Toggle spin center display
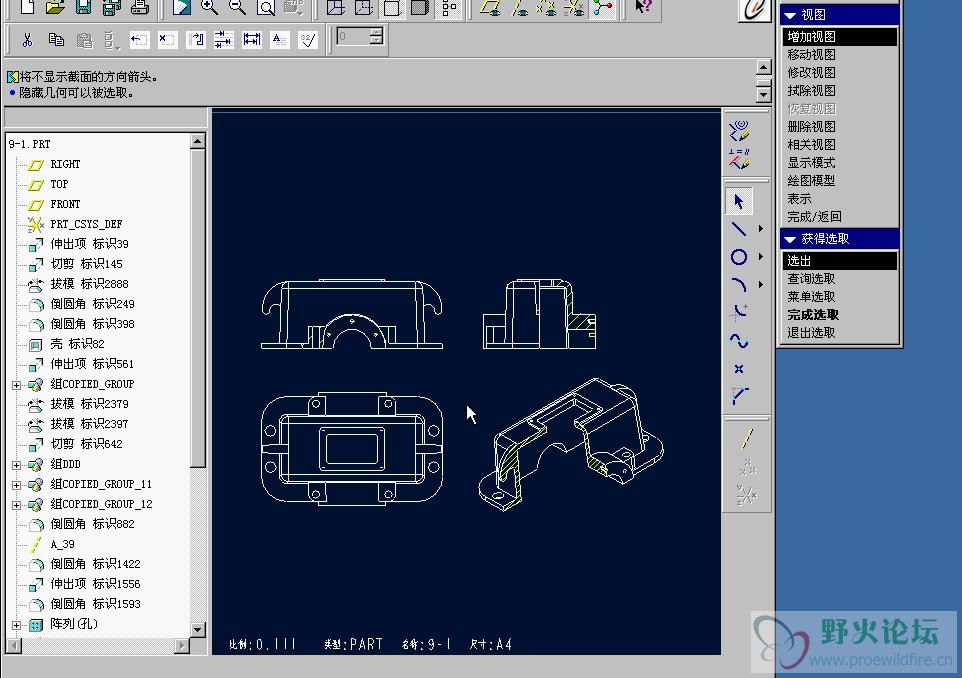The width and height of the screenshot is (962, 678). coord(602,7)
